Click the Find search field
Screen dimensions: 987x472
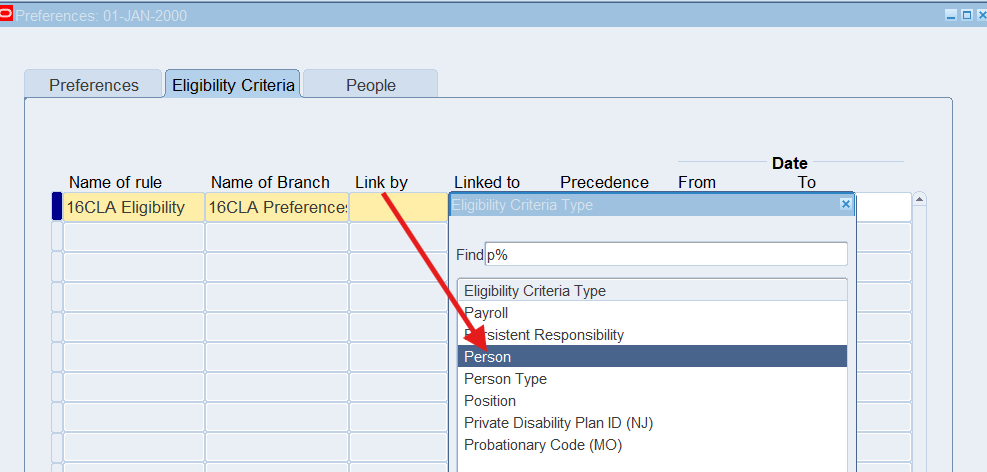click(666, 254)
